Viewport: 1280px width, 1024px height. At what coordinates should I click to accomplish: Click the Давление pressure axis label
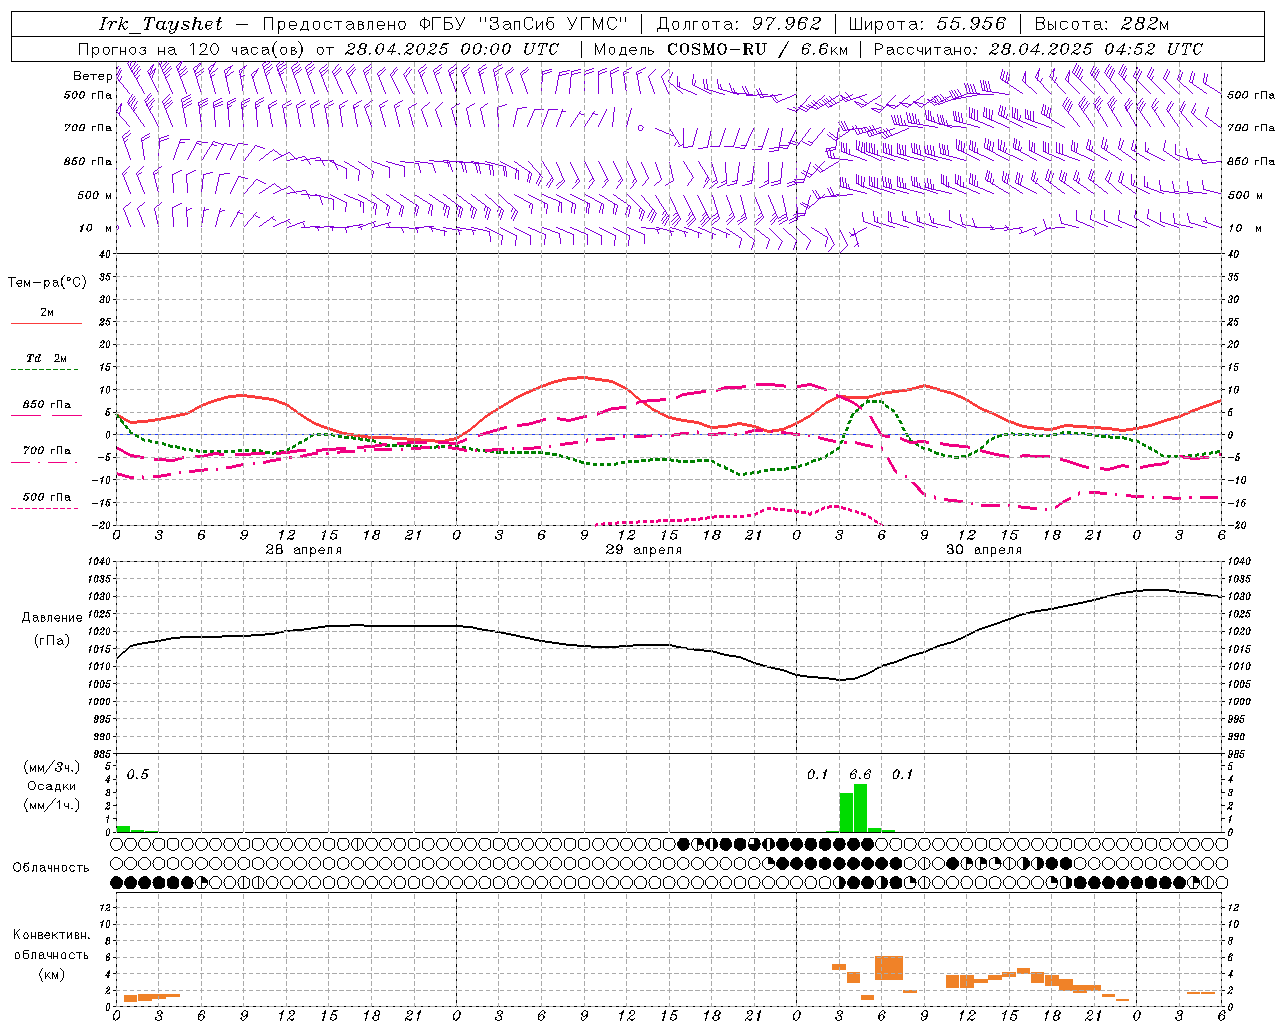coord(52,618)
